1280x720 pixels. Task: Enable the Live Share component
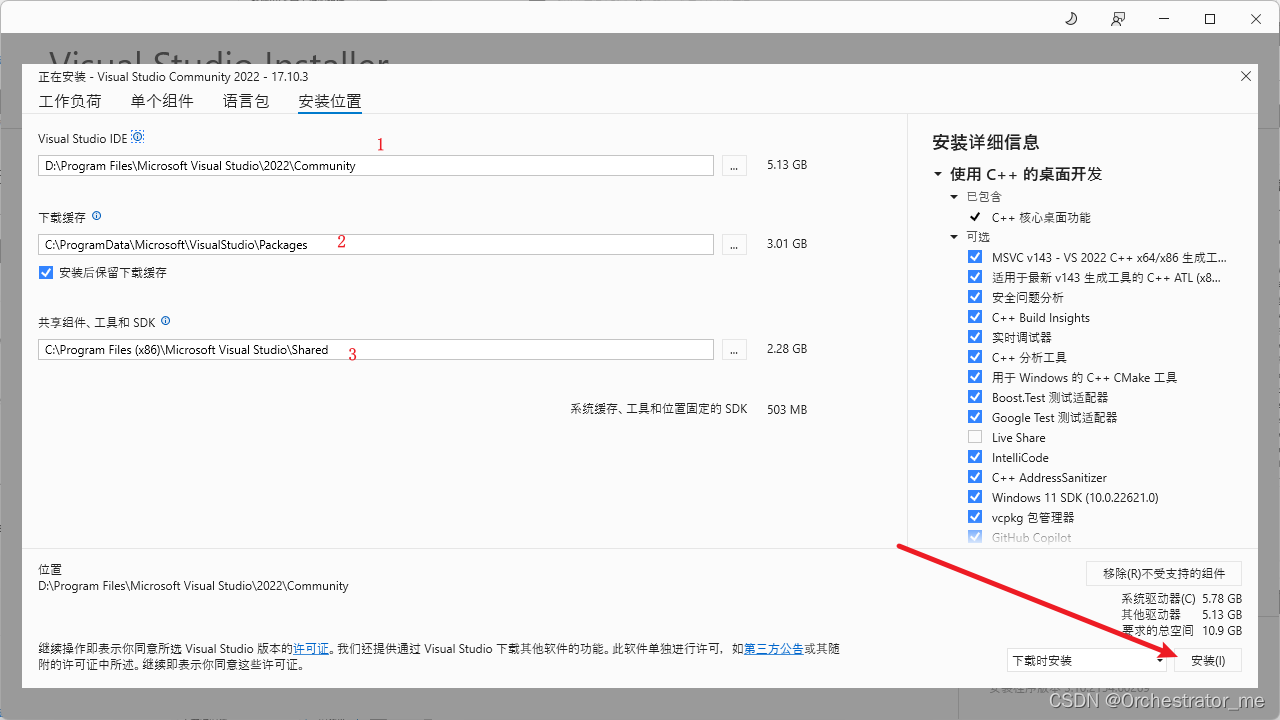[975, 437]
